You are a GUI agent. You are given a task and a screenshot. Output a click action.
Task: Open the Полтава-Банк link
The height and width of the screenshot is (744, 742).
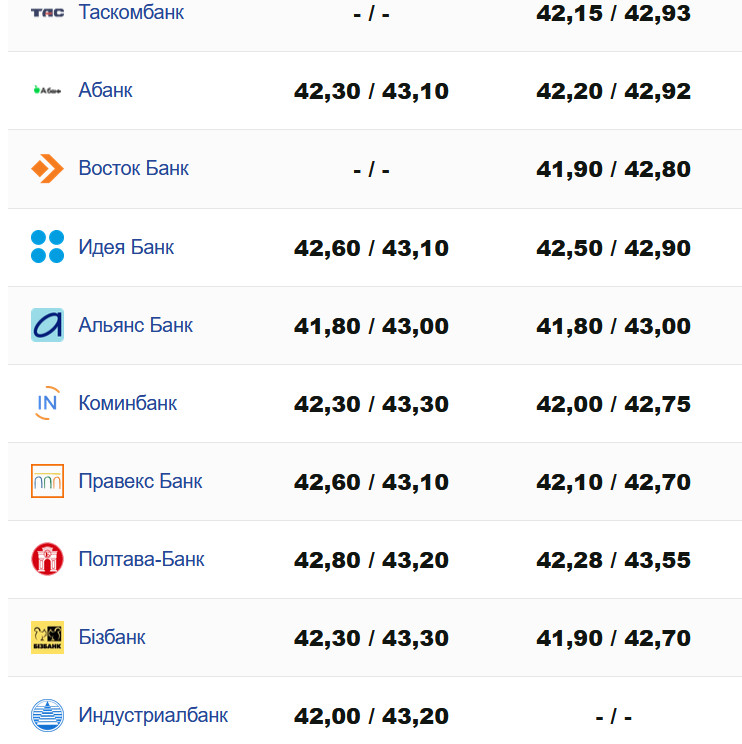click(141, 559)
